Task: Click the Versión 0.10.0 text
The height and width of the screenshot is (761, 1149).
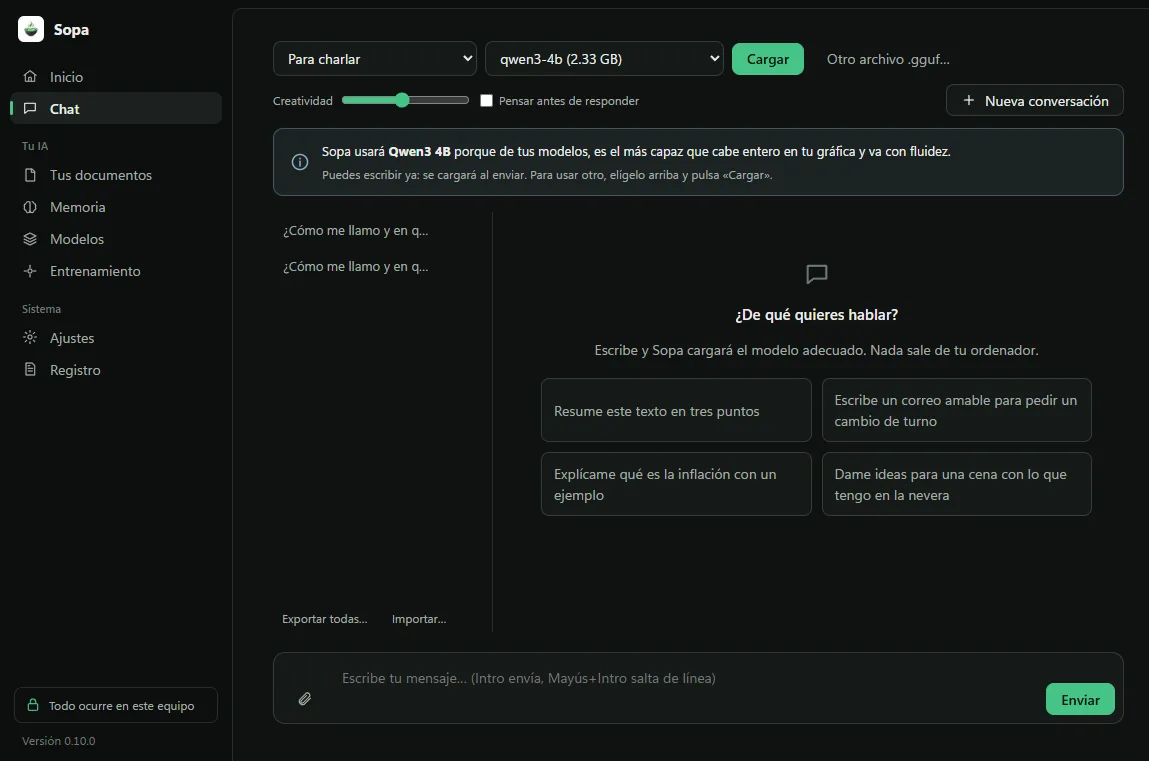Action: (59, 740)
